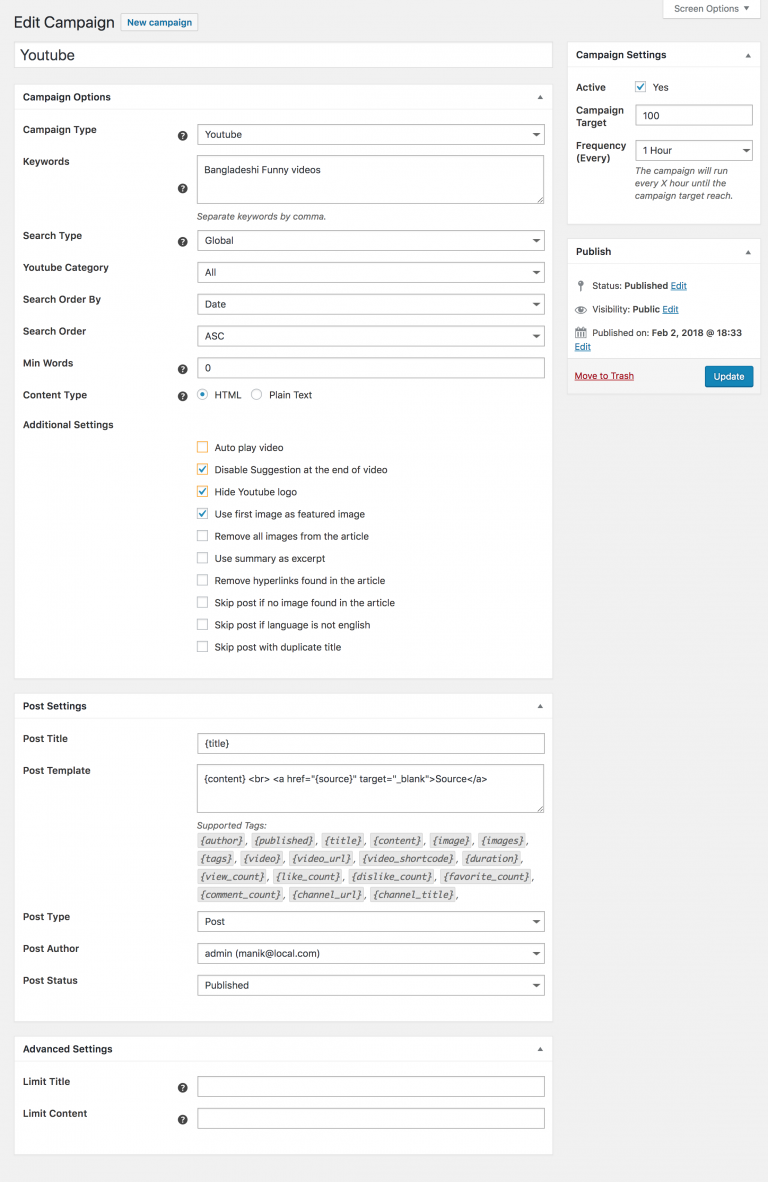The image size is (768, 1182).
Task: Check Remove all images from the article
Action: tap(202, 536)
